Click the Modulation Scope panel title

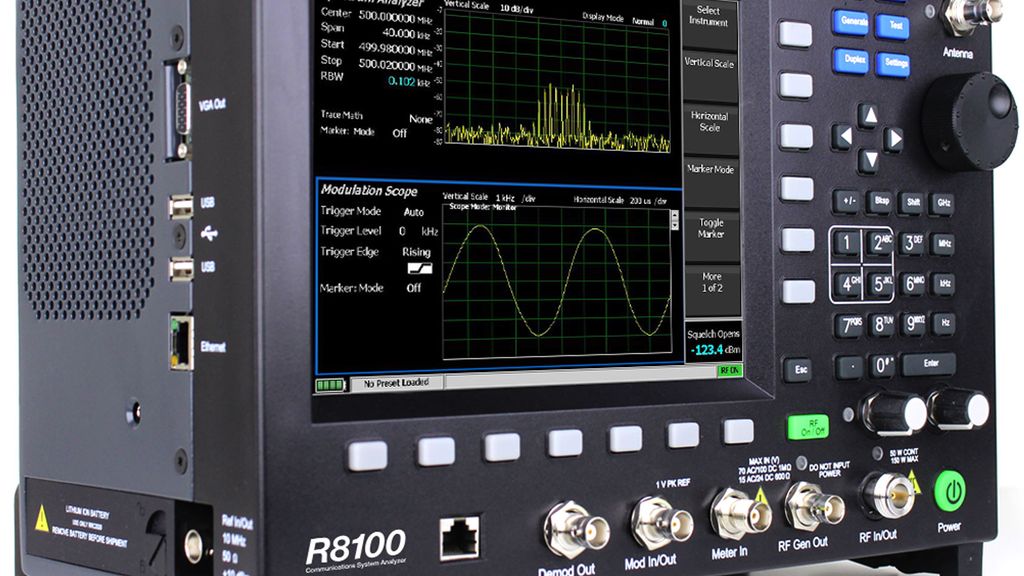(369, 191)
